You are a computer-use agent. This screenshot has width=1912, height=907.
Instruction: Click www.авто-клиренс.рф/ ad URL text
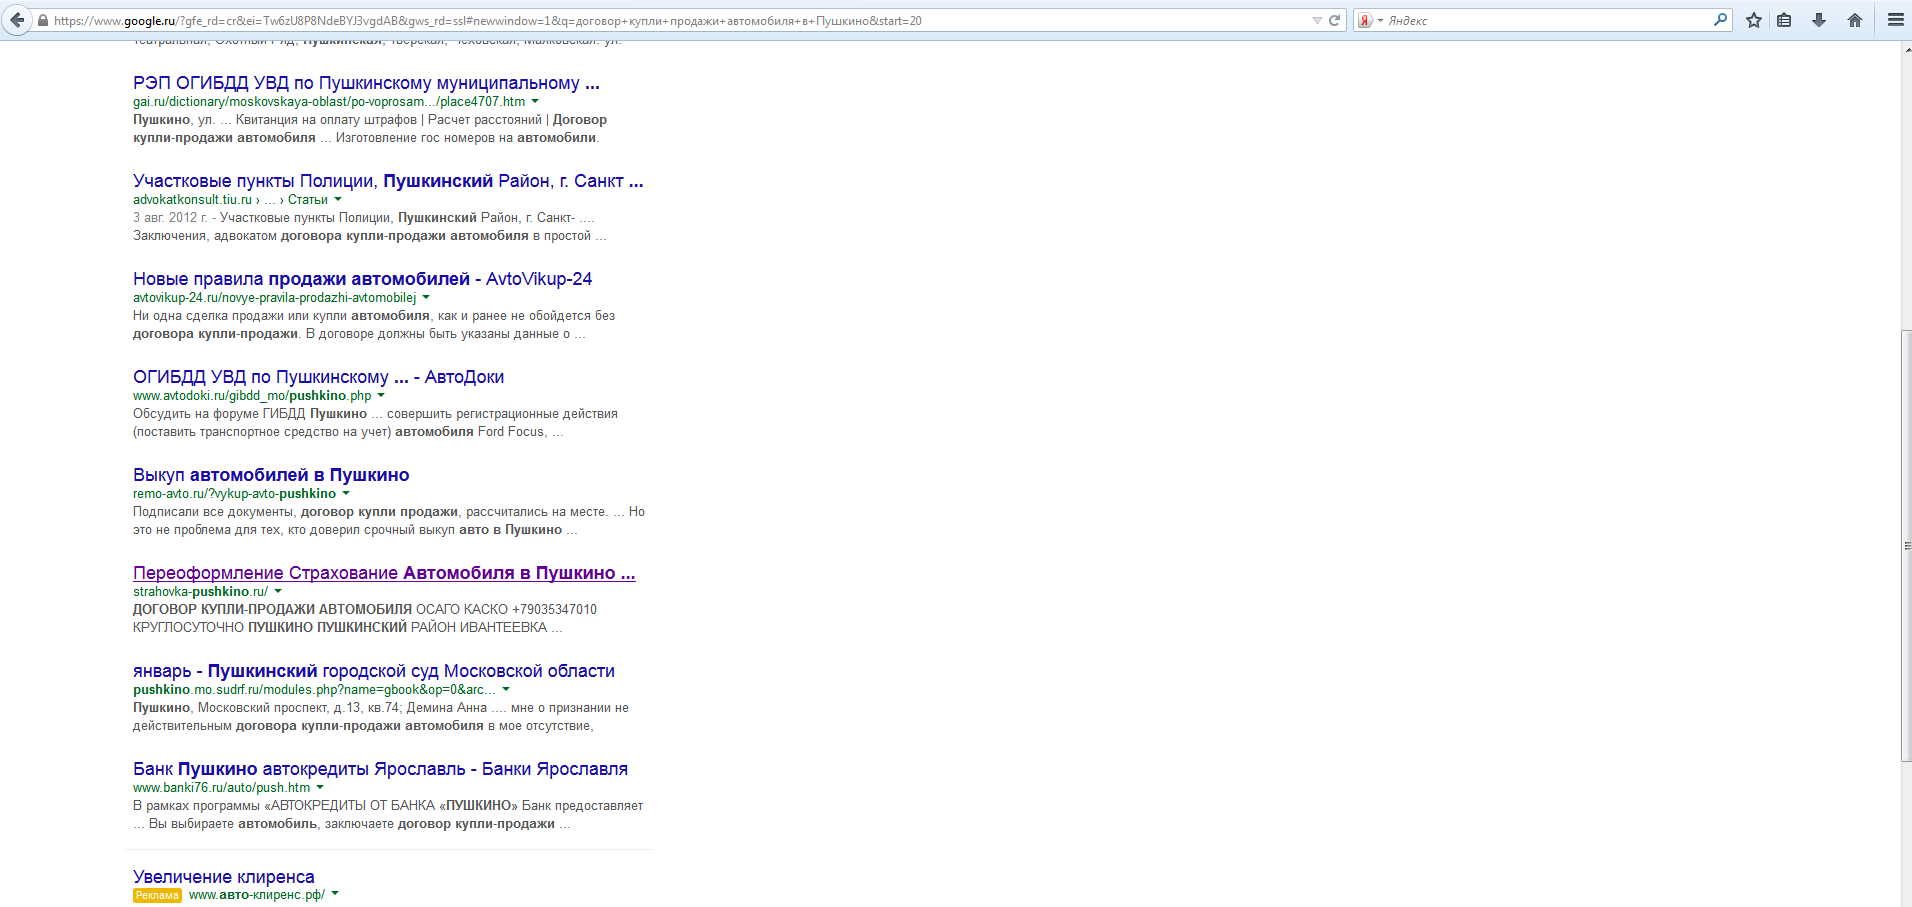pyautogui.click(x=257, y=895)
